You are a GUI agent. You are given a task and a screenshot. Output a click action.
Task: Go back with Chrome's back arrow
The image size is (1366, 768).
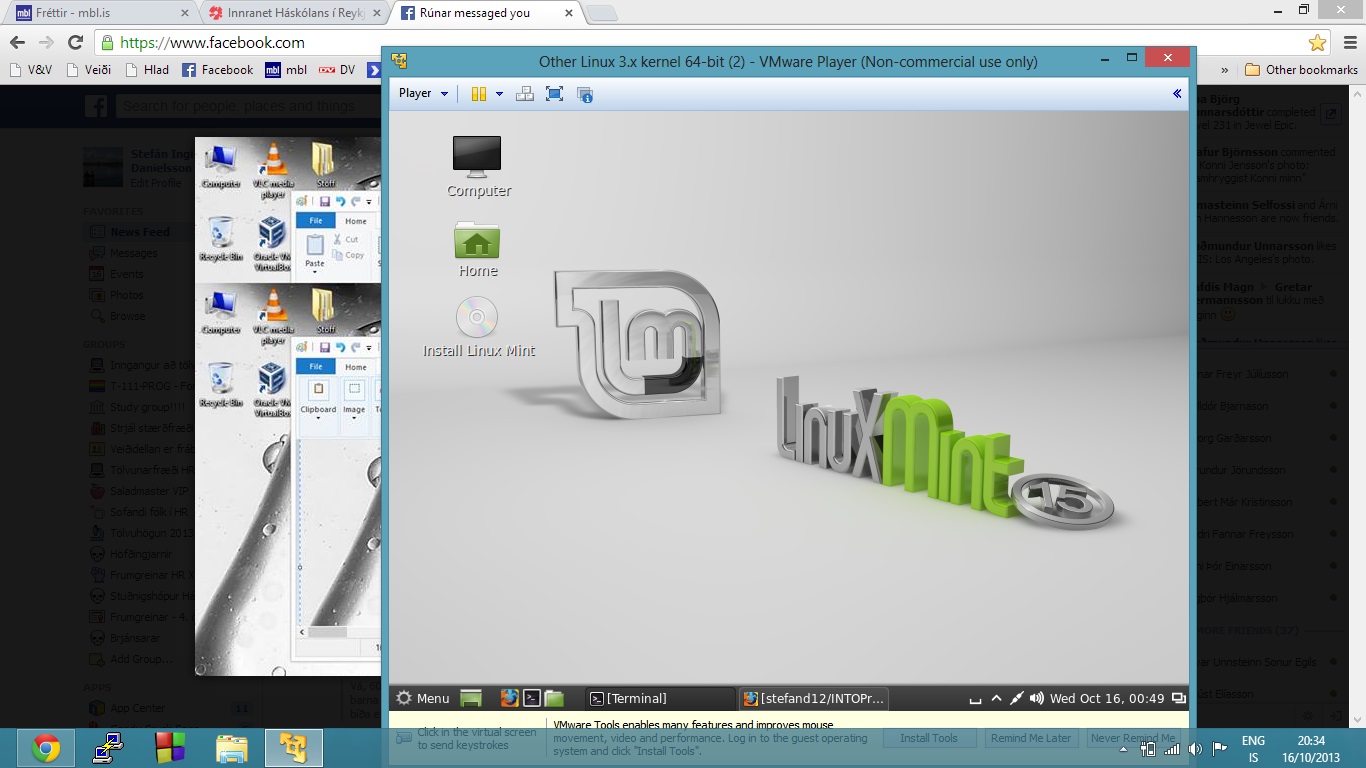[17, 43]
